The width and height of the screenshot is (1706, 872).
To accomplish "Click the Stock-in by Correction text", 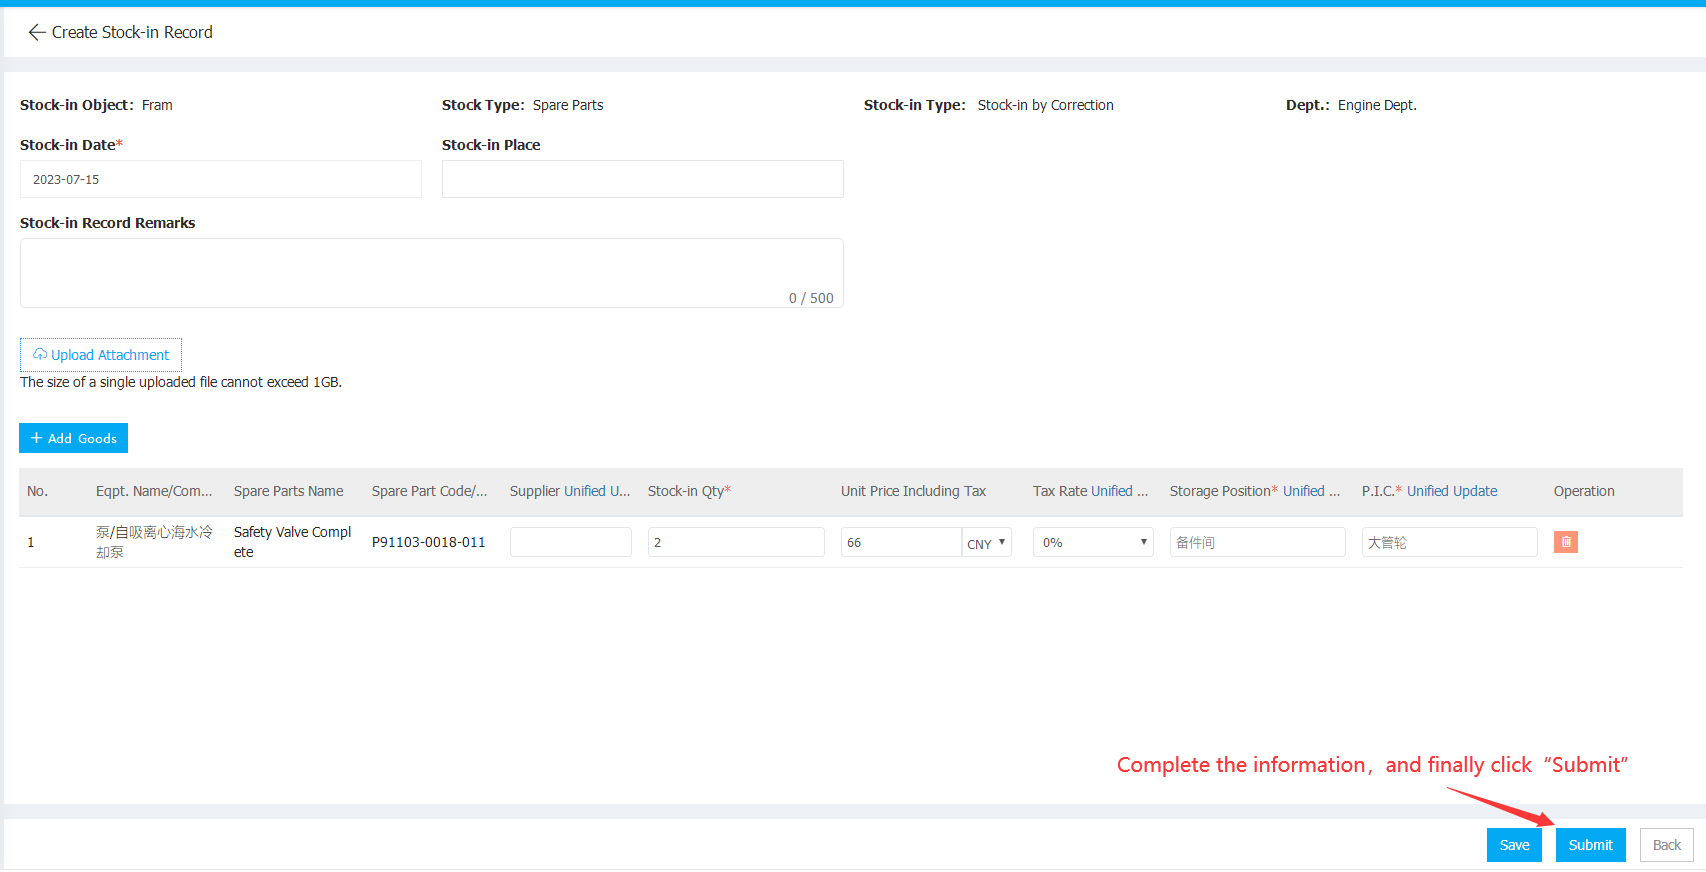I will pos(1045,105).
